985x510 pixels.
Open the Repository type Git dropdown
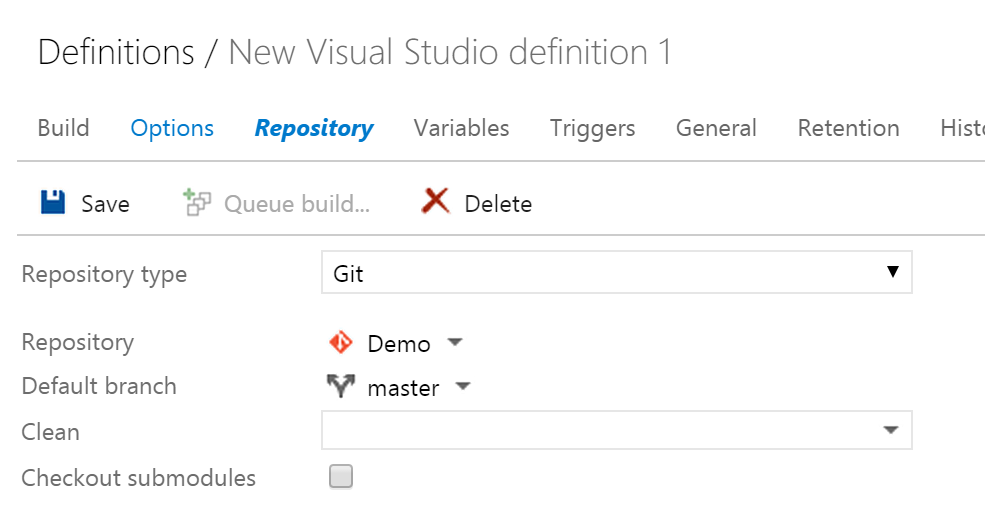click(x=616, y=273)
